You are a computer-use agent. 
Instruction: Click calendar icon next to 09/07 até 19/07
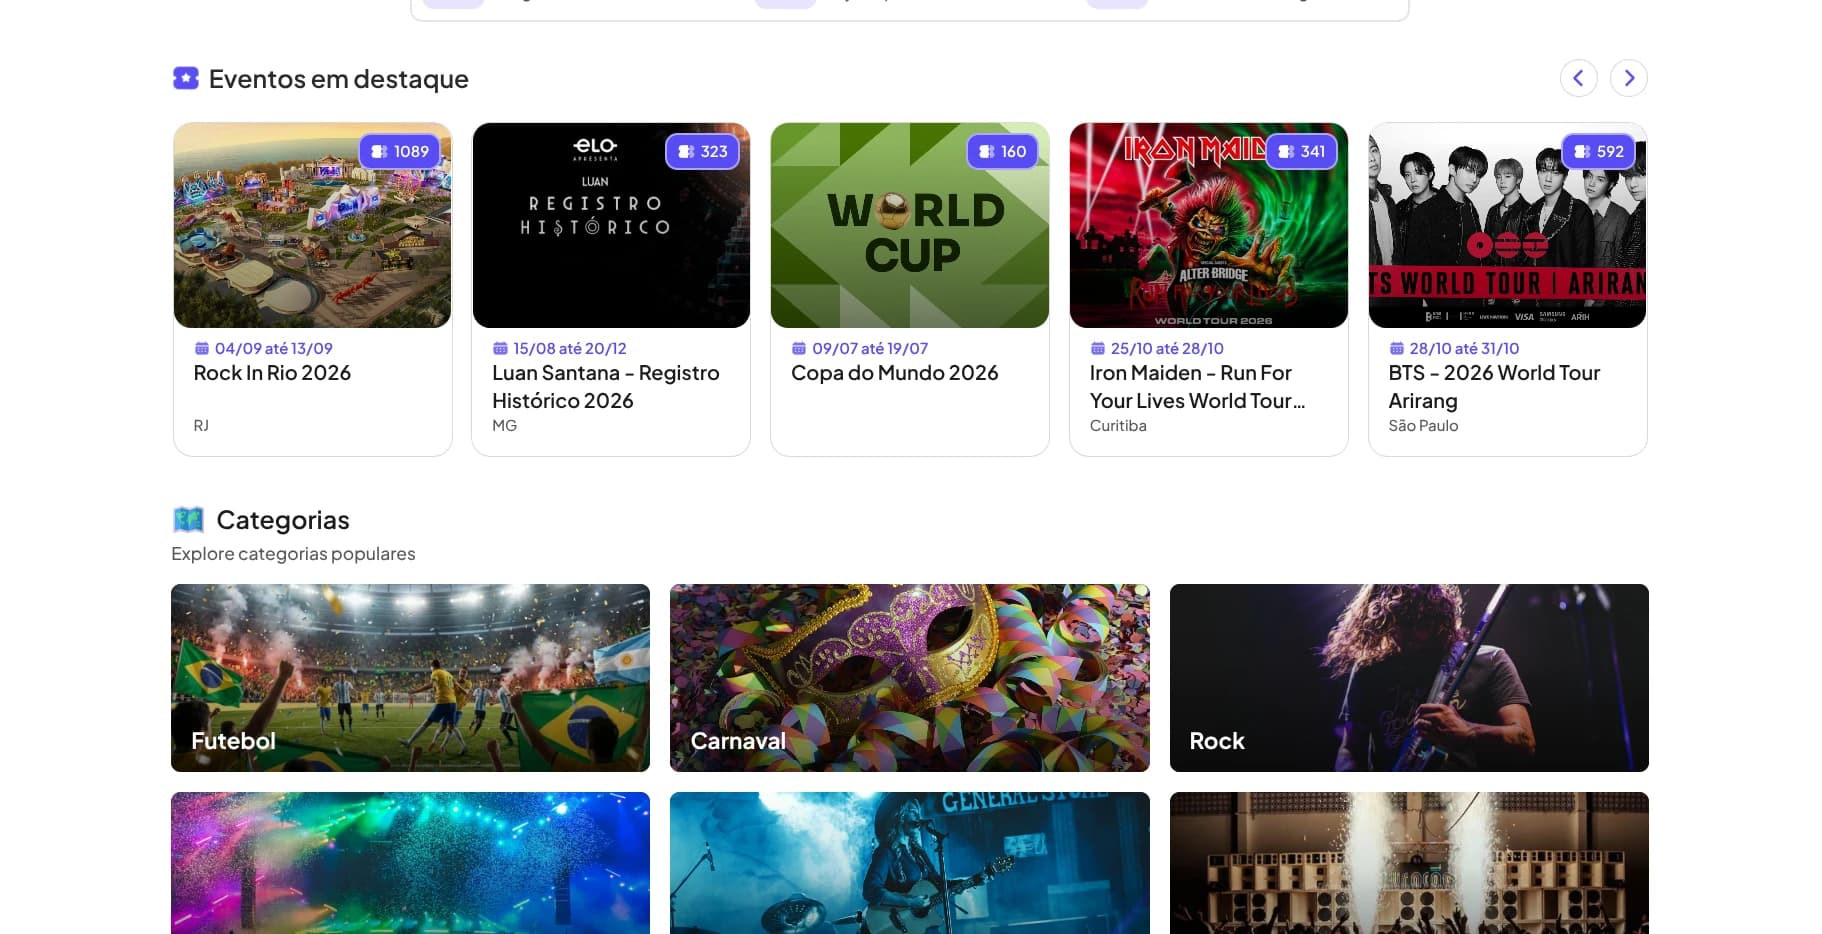click(x=799, y=348)
